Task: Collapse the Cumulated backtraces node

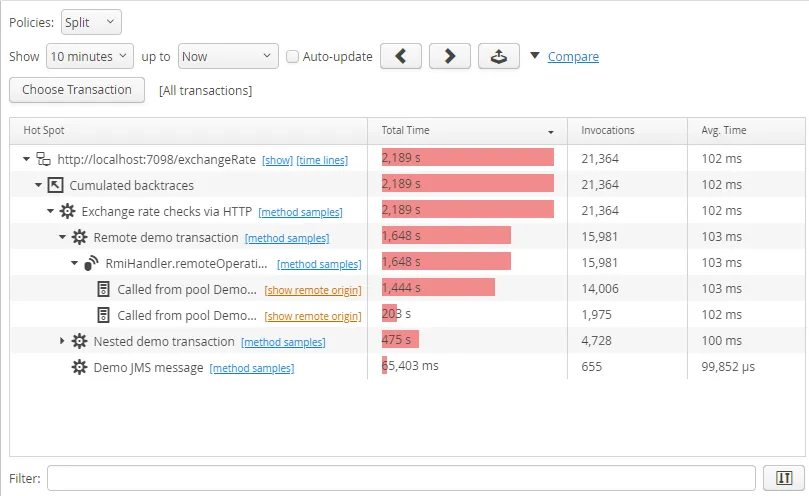Action: (x=38, y=185)
